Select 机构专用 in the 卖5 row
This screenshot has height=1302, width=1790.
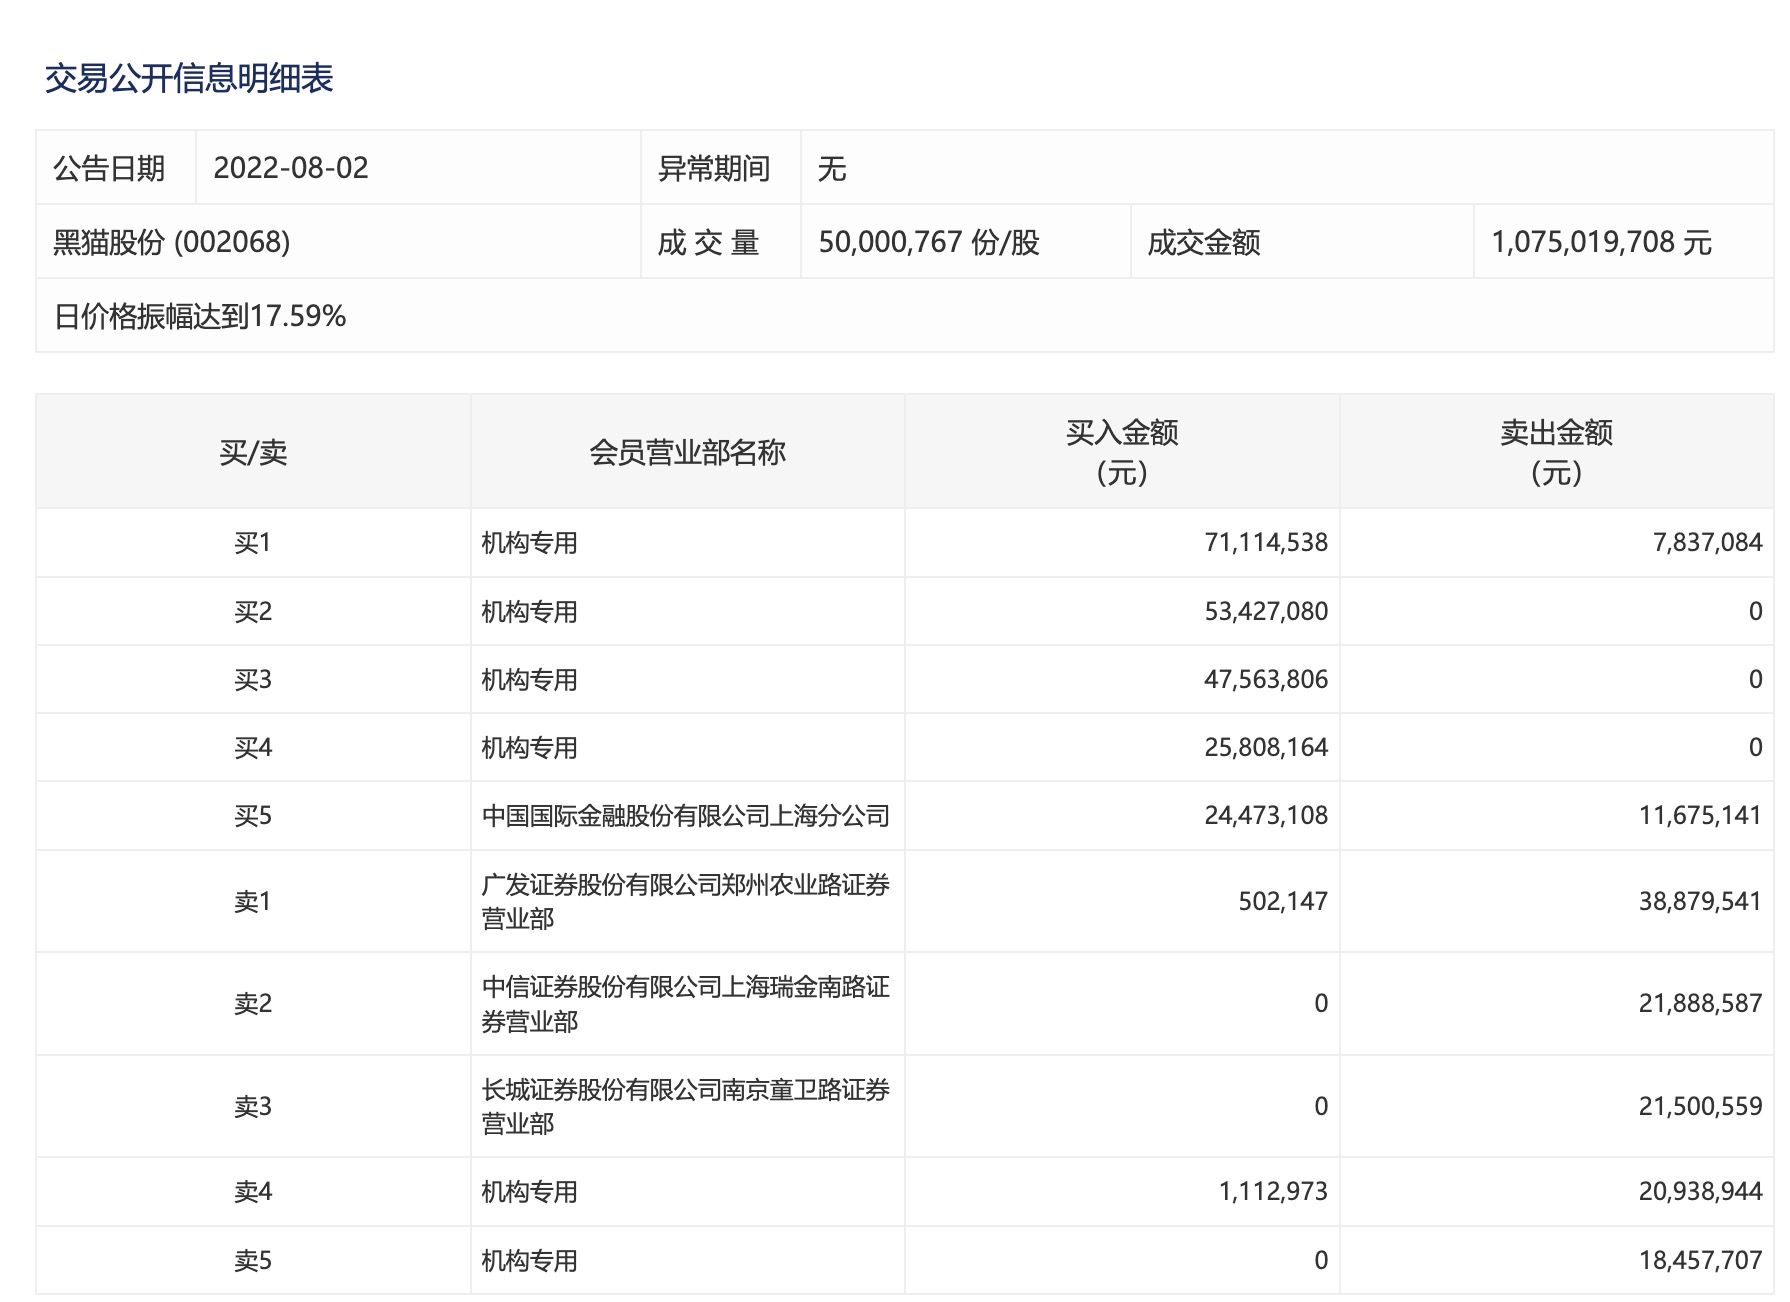point(530,1260)
